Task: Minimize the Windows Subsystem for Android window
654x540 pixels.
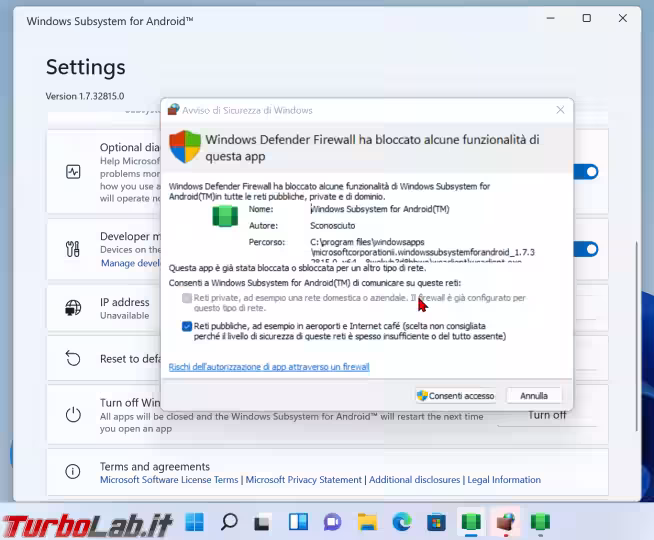Action: [551, 18]
